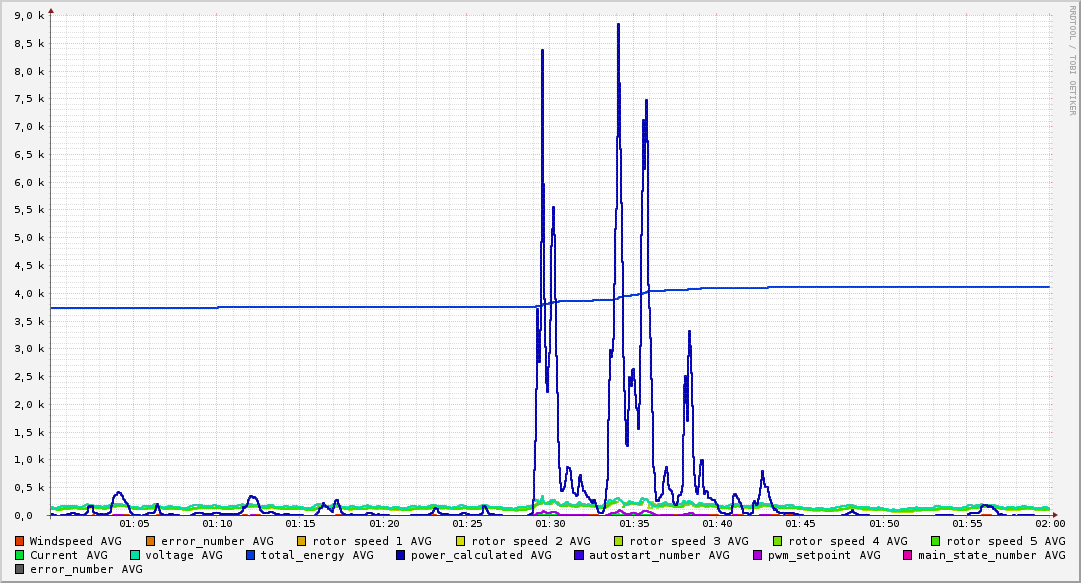1081x583 pixels.
Task: Click the voltage AVG teal legend swatch
Action: pyautogui.click(x=135, y=555)
